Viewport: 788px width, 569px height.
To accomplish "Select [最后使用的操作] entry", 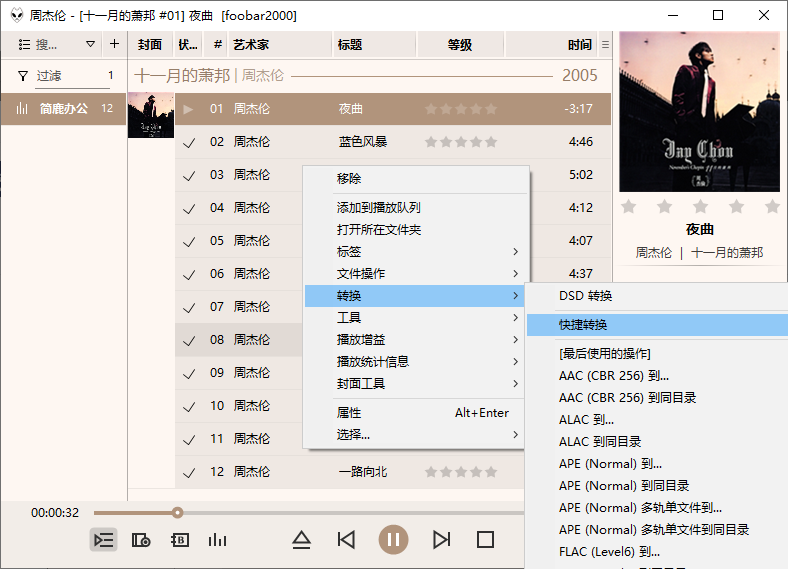I will click(x=657, y=353).
